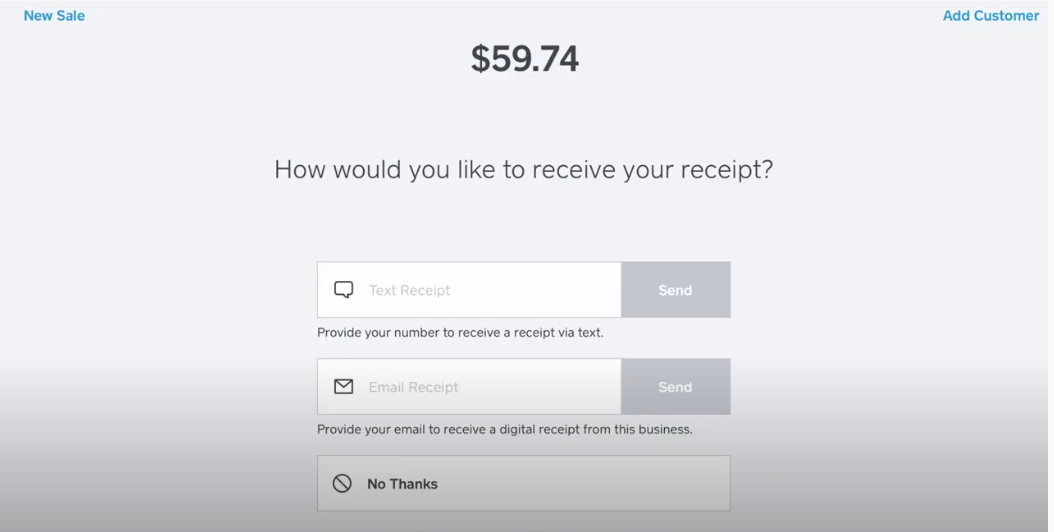The width and height of the screenshot is (1054, 532).
Task: Click empty right side of No Thanks row
Action: pyautogui.click(x=640, y=484)
